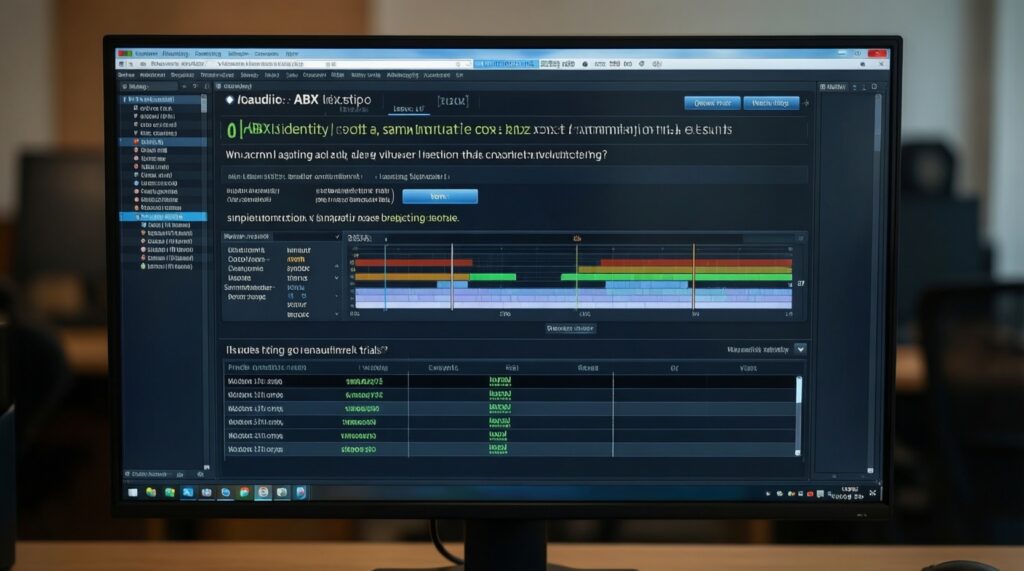Open the Windows Start menu in the taskbar
Image resolution: width=1024 pixels, height=571 pixels.
[132, 492]
